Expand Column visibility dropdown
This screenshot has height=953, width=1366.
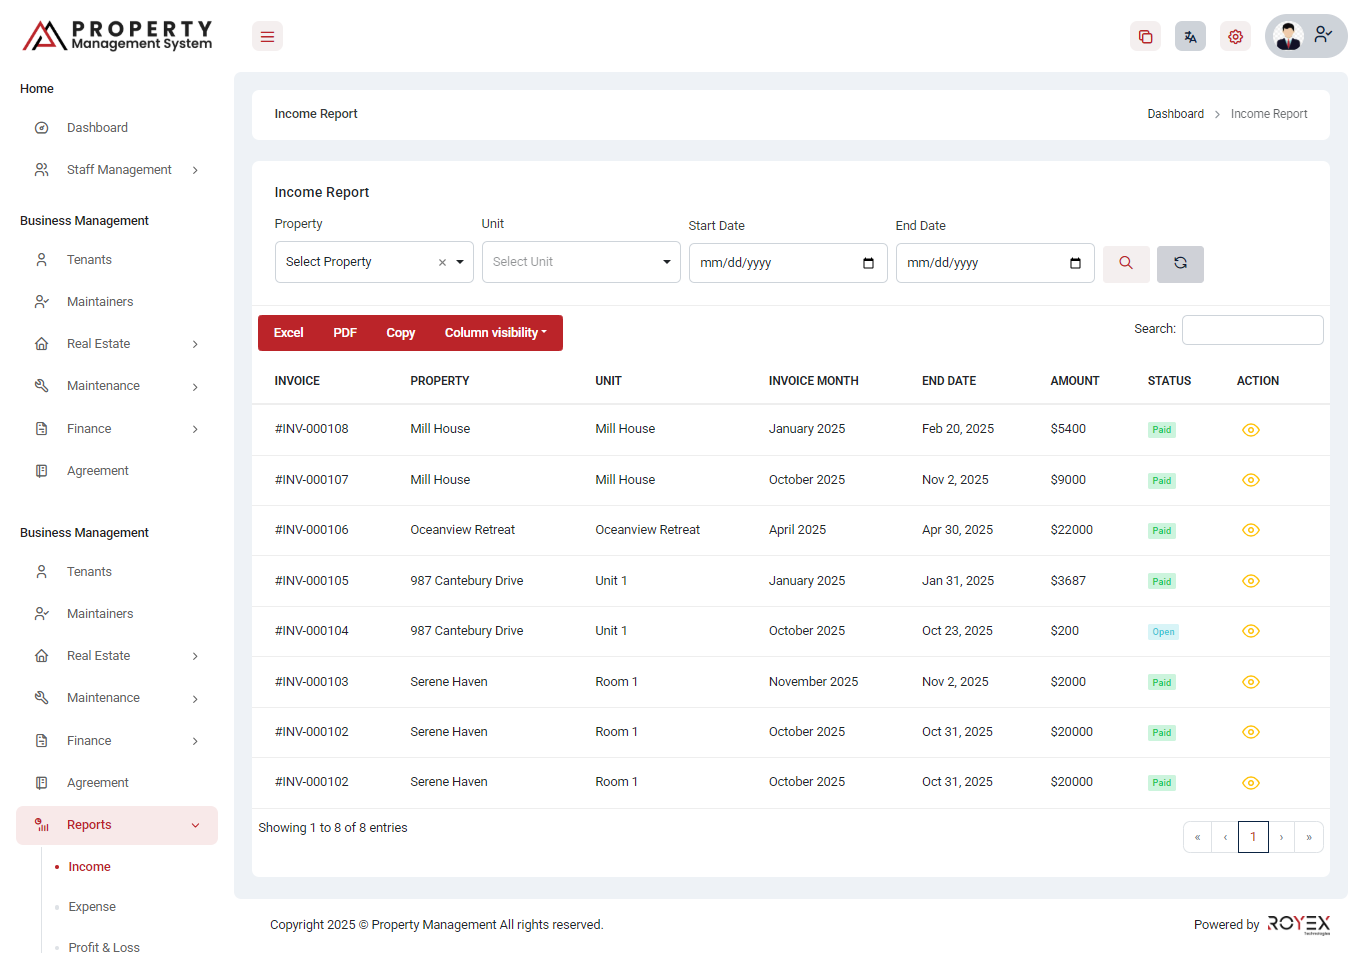tap(496, 333)
